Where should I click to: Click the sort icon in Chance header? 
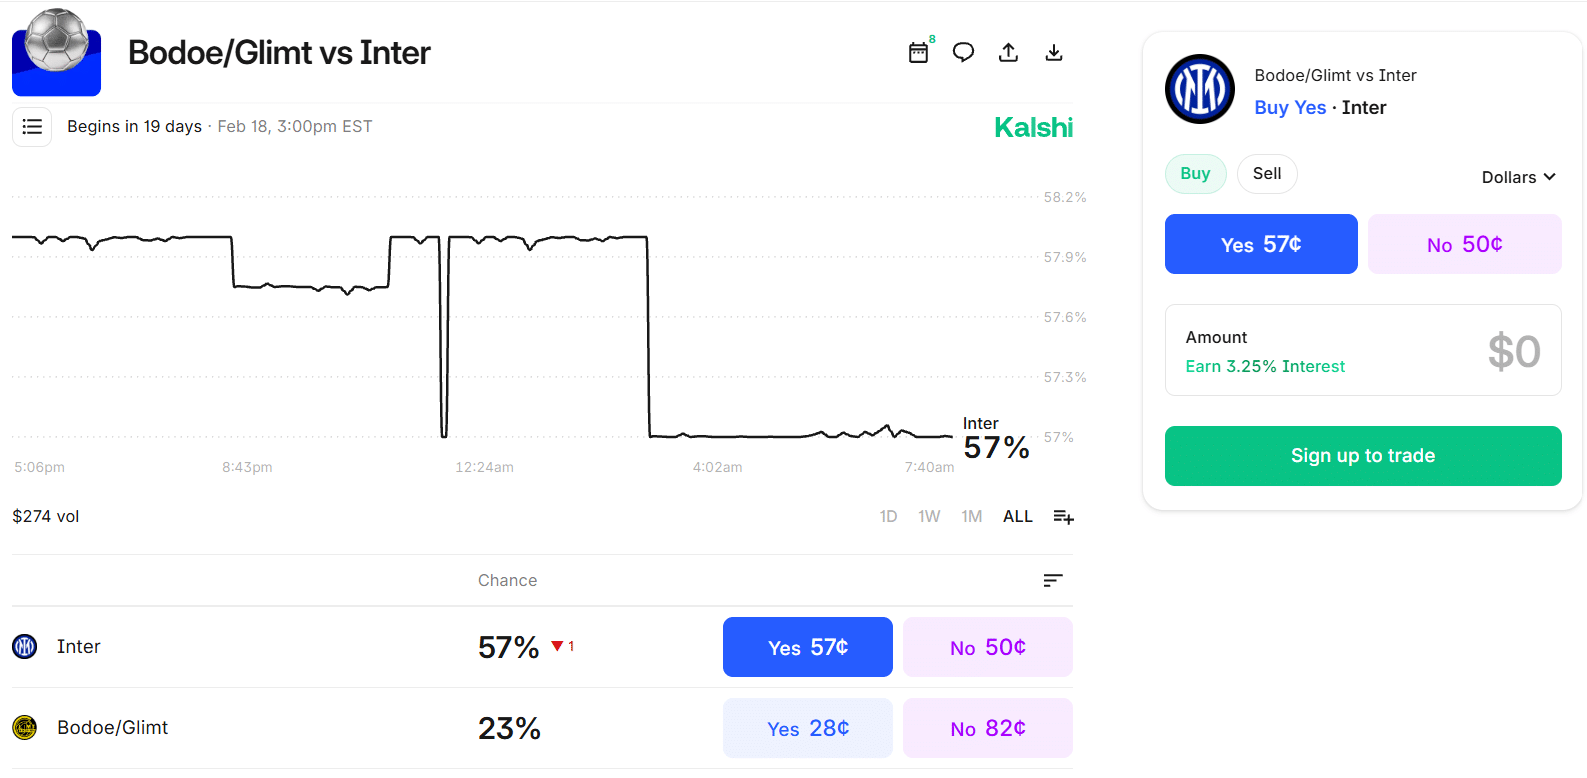(x=1052, y=581)
